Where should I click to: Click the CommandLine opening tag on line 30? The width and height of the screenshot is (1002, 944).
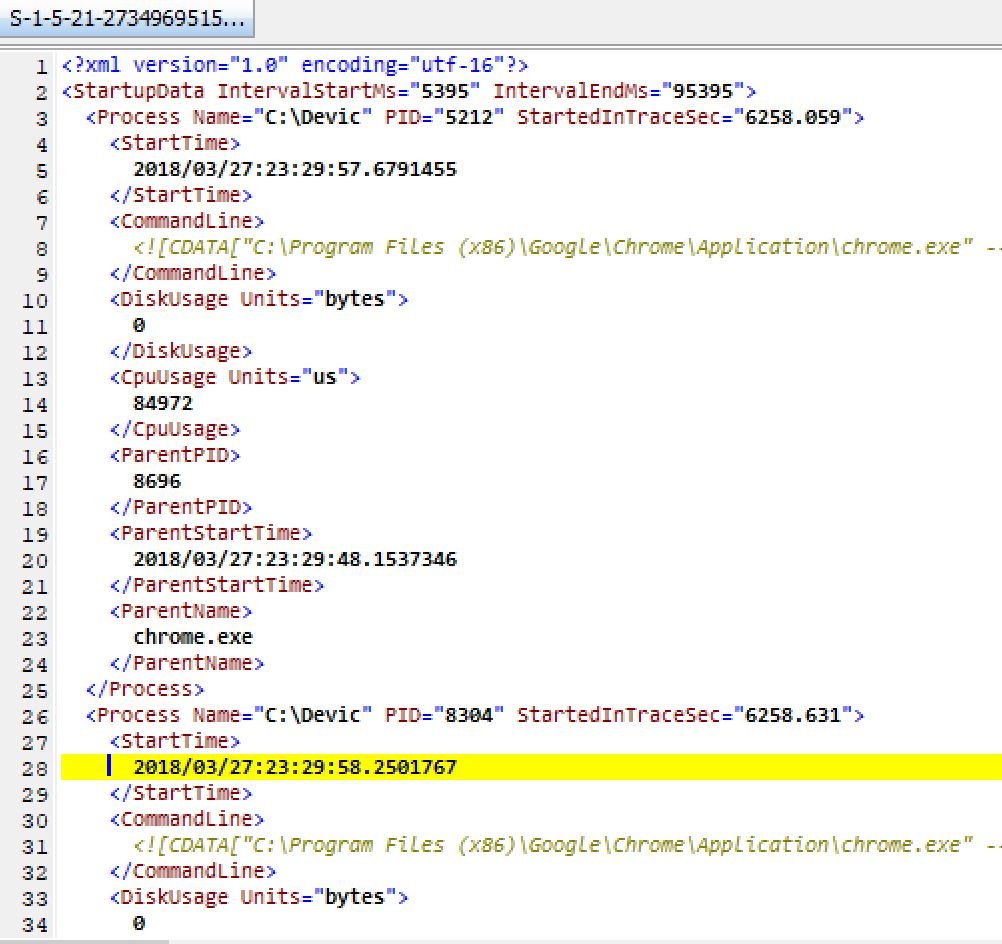(187, 819)
